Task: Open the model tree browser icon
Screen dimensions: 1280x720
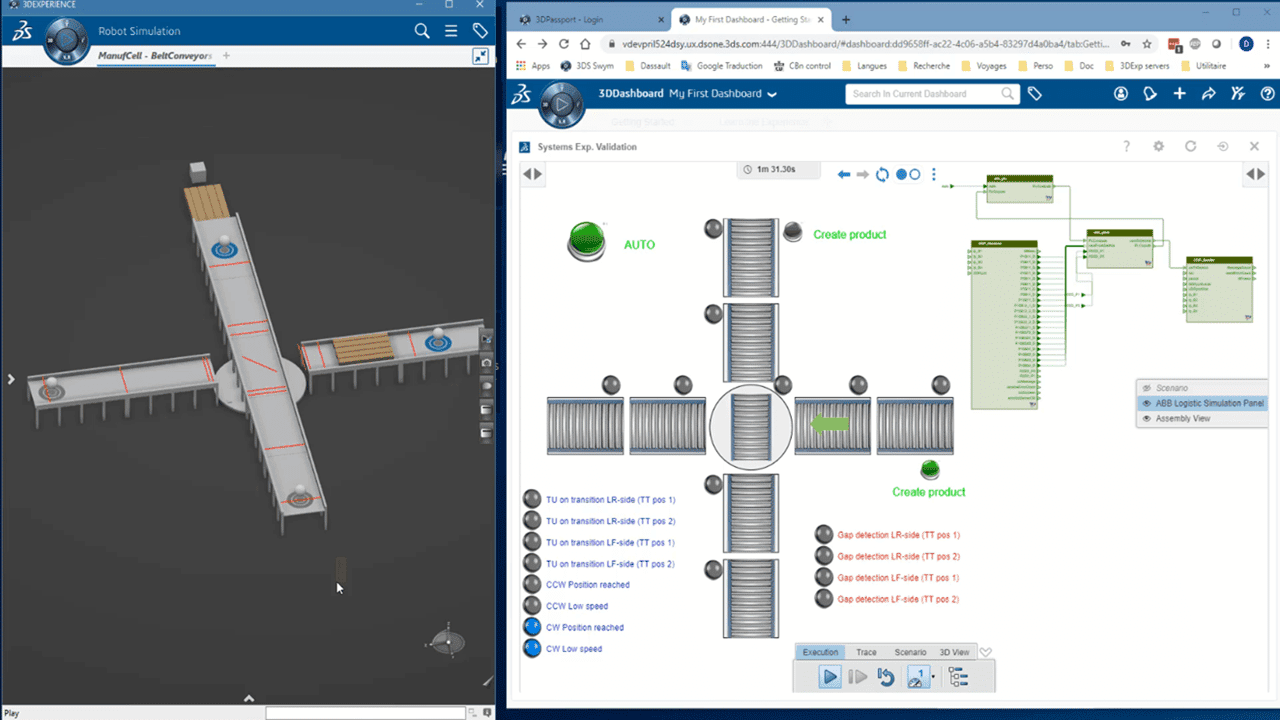Action: (958, 677)
